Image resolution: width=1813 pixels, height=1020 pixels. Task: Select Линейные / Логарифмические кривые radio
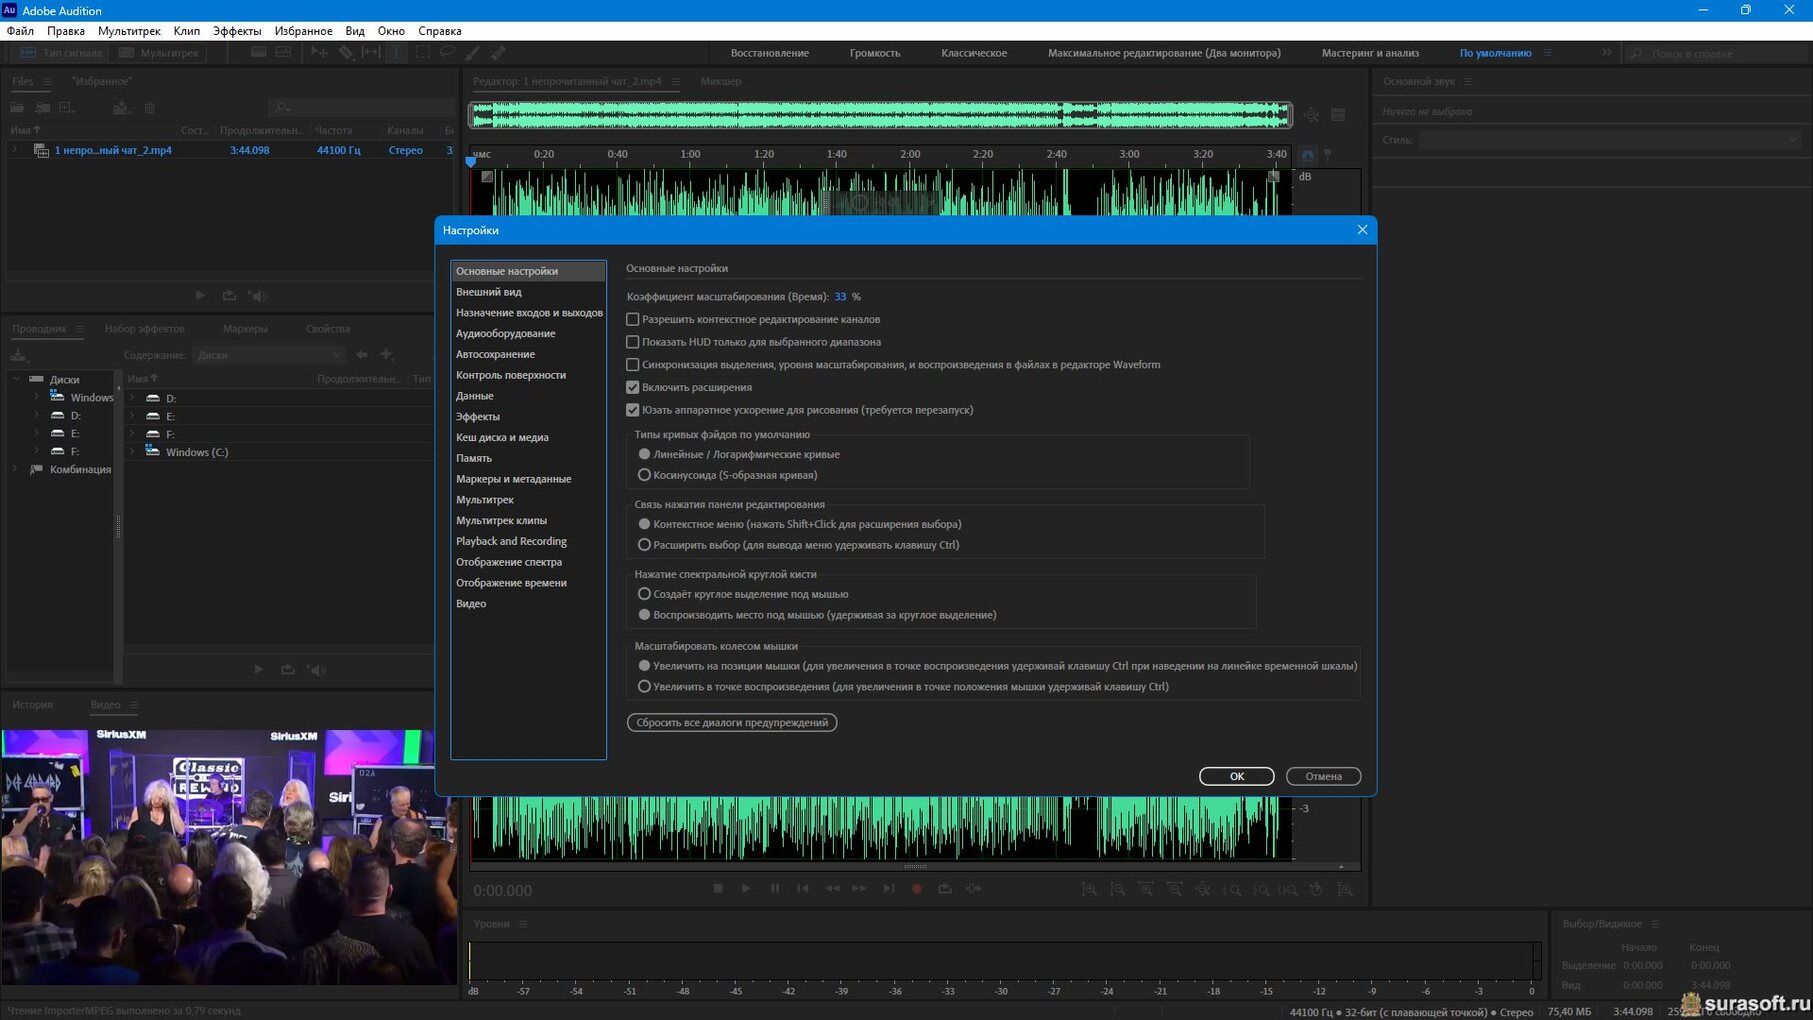644,454
